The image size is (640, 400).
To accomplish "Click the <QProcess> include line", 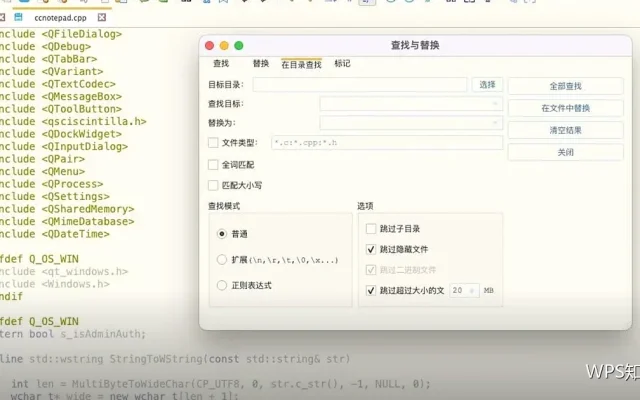I will [51, 184].
